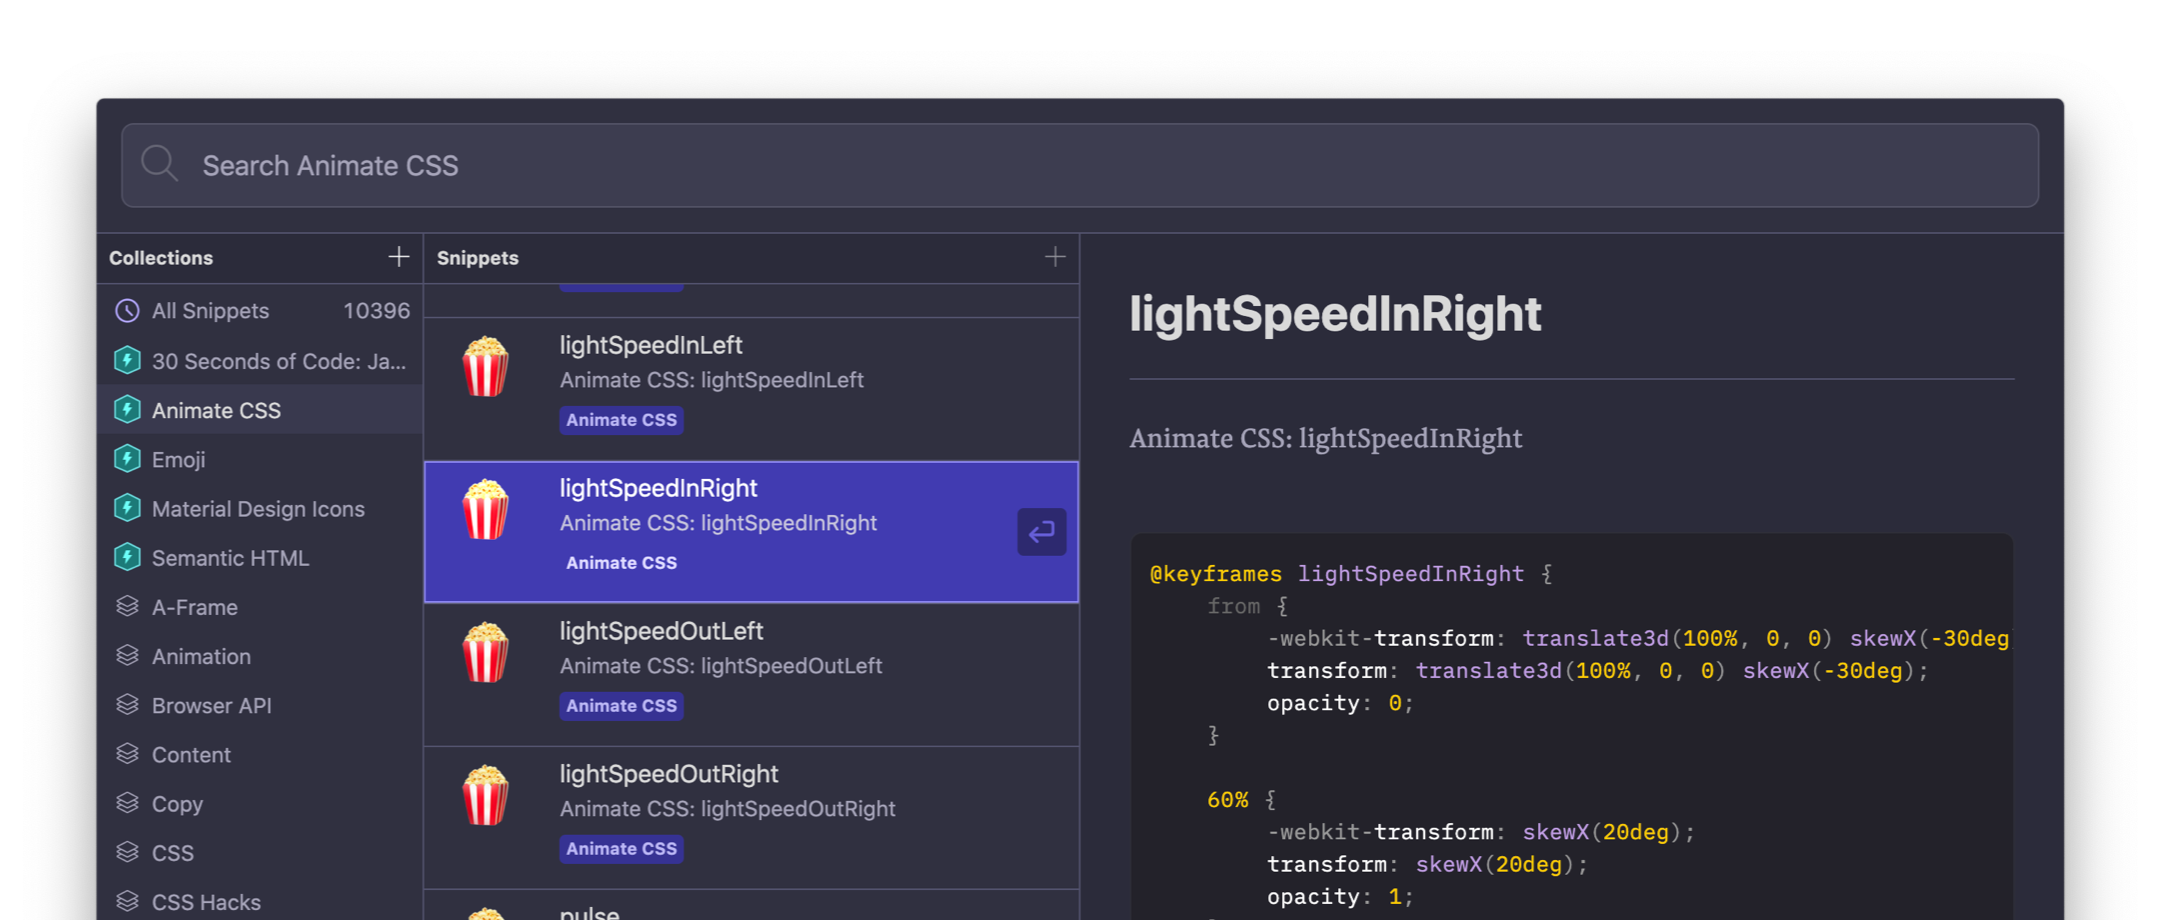Click the popcorn icon for lightSpeedOutRight
Screen dimensions: 2160x920
[486, 795]
